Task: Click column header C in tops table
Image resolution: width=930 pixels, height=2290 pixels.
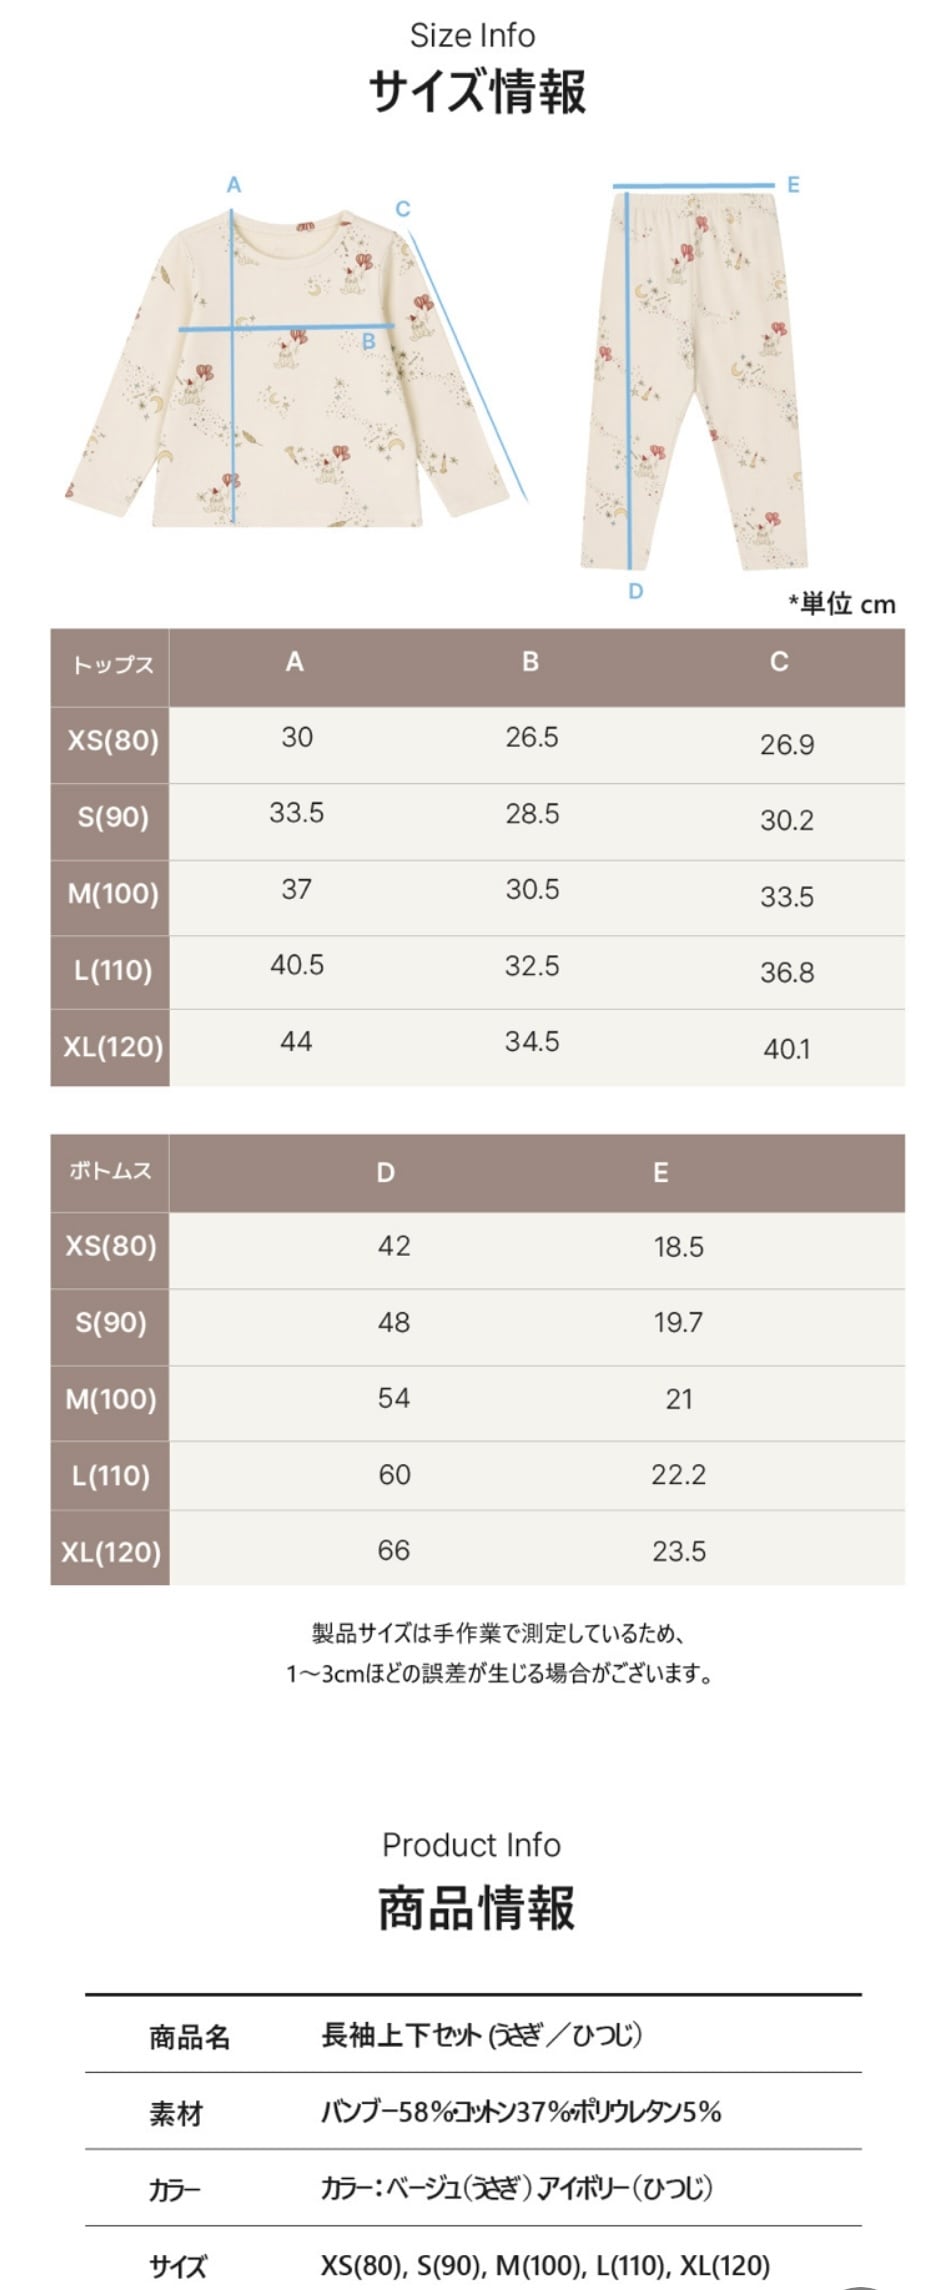Action: (x=779, y=662)
